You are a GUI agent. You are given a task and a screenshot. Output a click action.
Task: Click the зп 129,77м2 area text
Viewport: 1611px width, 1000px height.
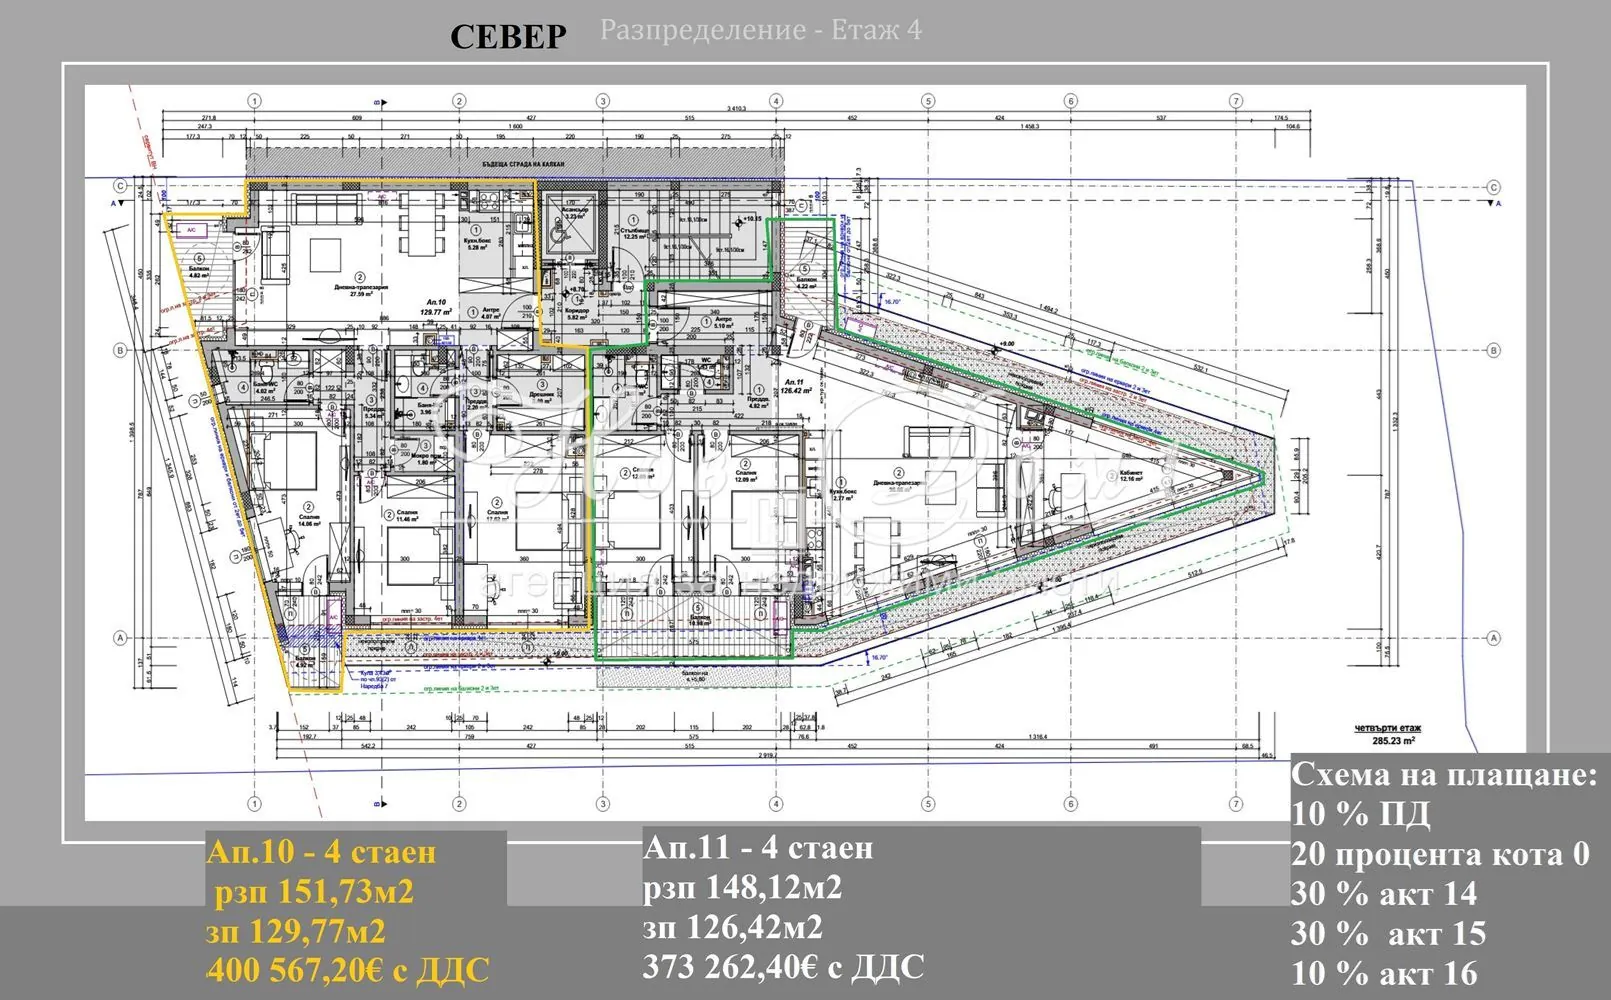click(295, 931)
